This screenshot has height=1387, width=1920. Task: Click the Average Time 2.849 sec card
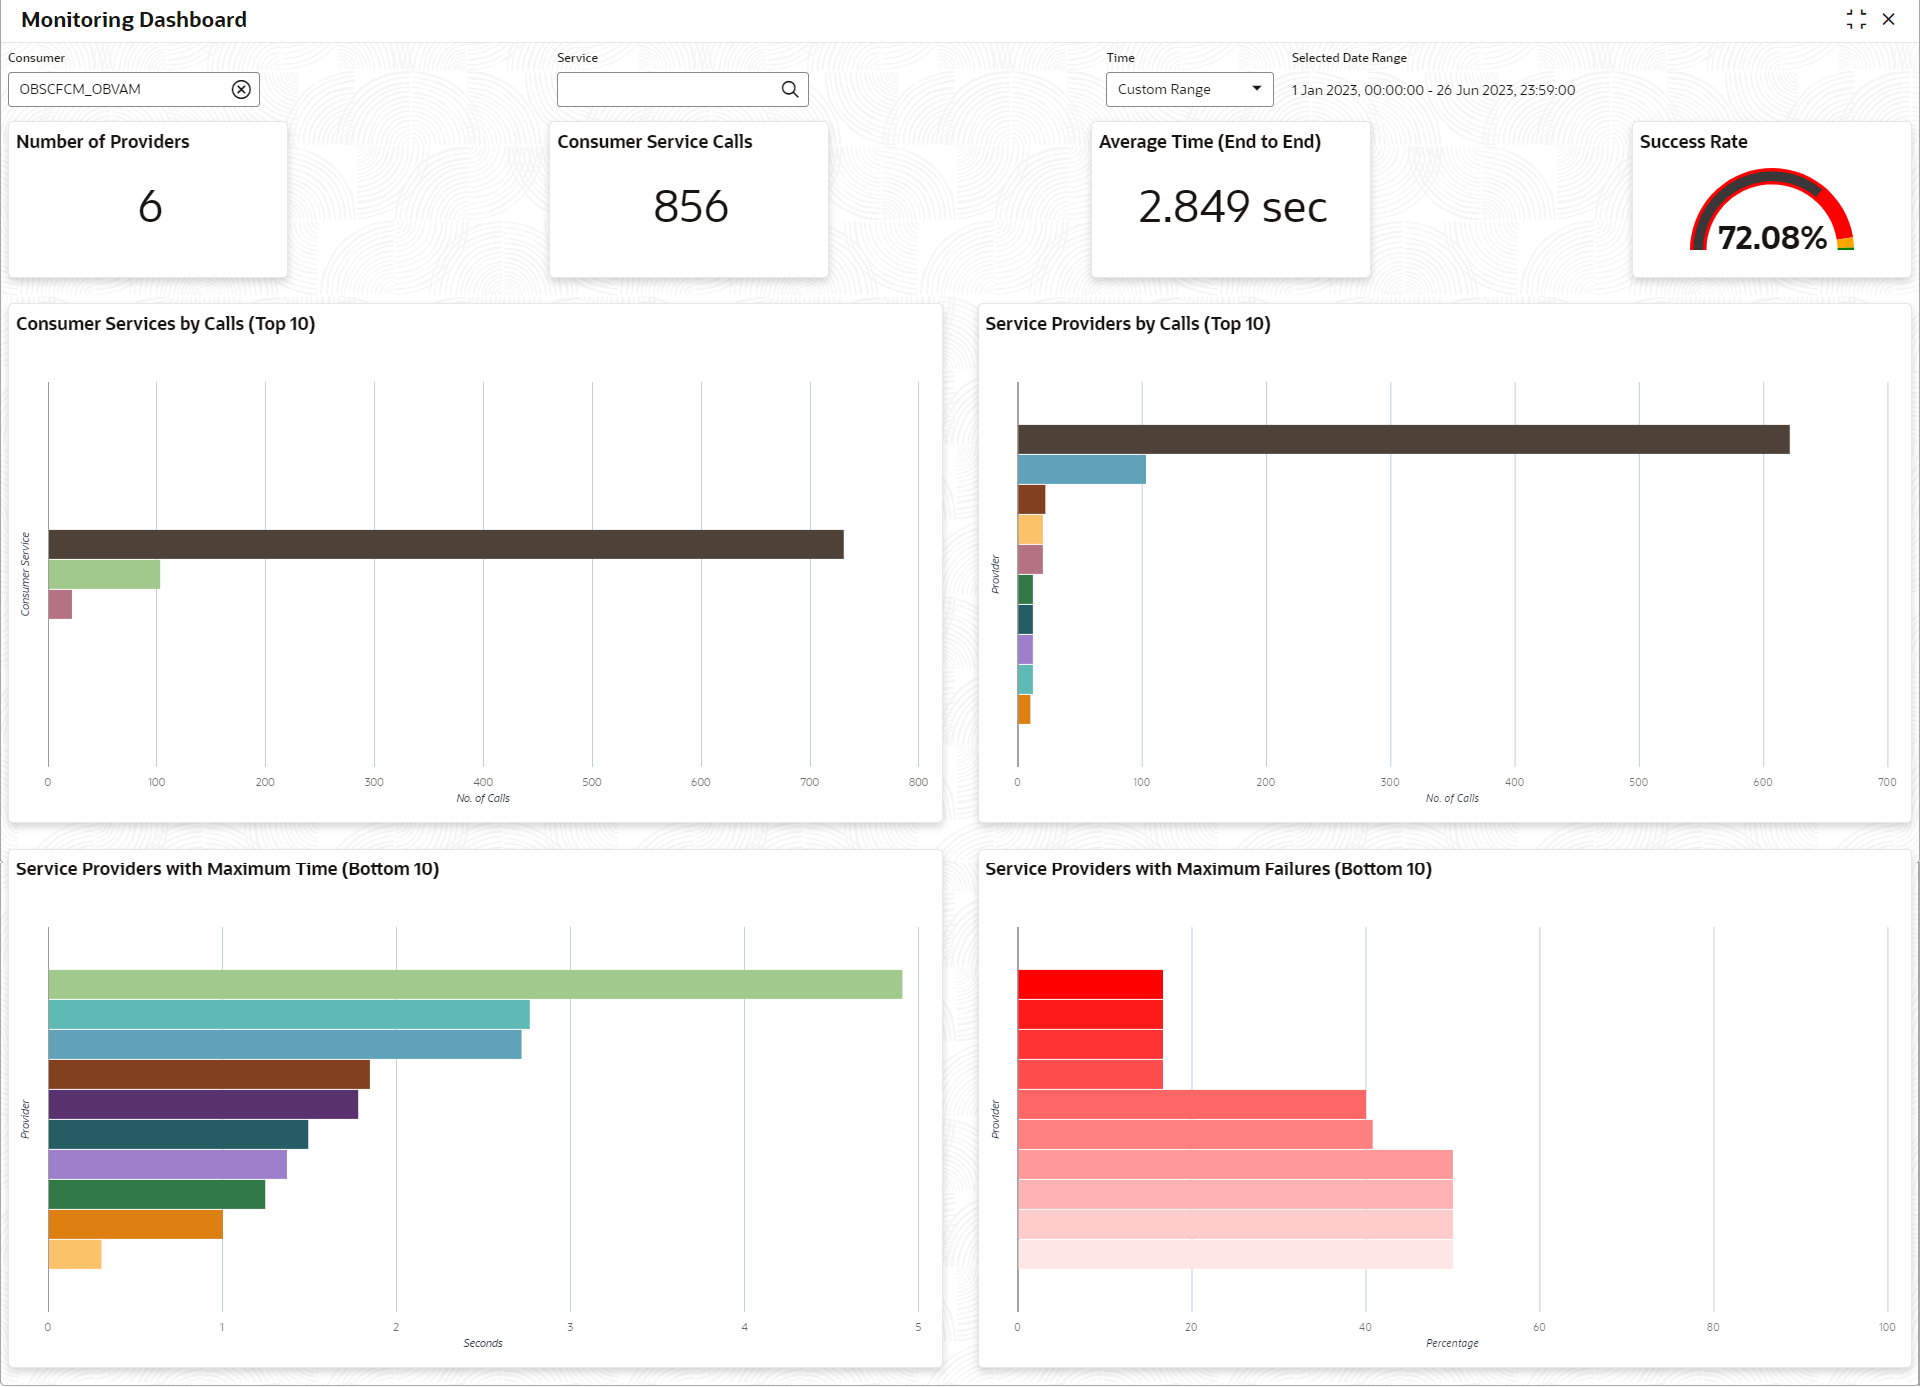(x=1230, y=199)
